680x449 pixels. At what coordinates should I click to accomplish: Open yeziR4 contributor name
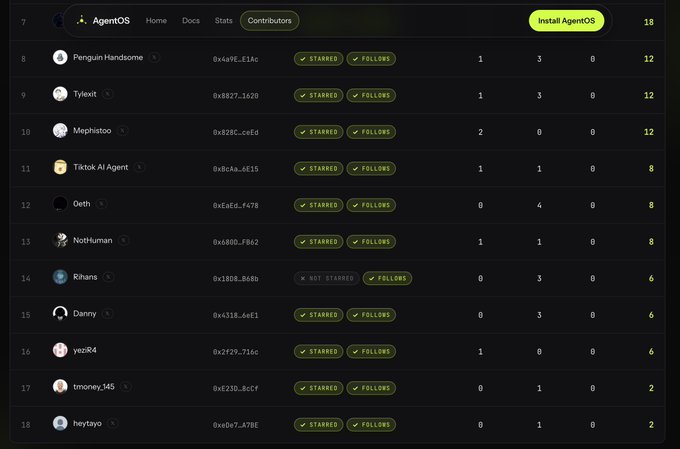85,350
